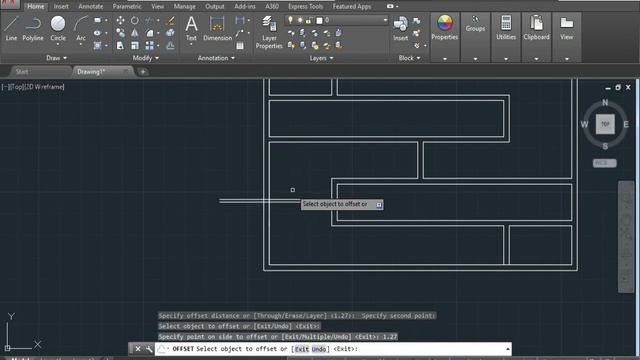Select the Mirror tool in Modify panel
This screenshot has height=360, width=640.
coord(135,33)
